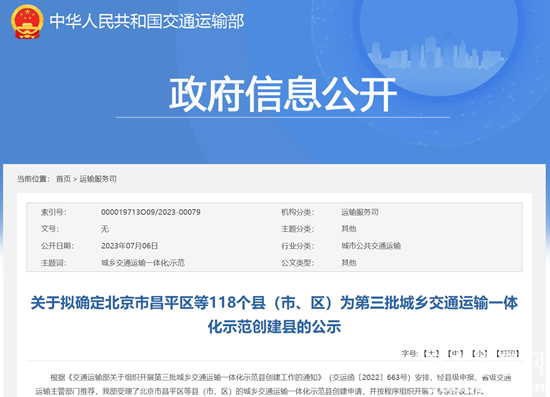The image size is (550, 397).
Task: Click the 机构分类 value 运输服务司
Action: click(x=360, y=212)
